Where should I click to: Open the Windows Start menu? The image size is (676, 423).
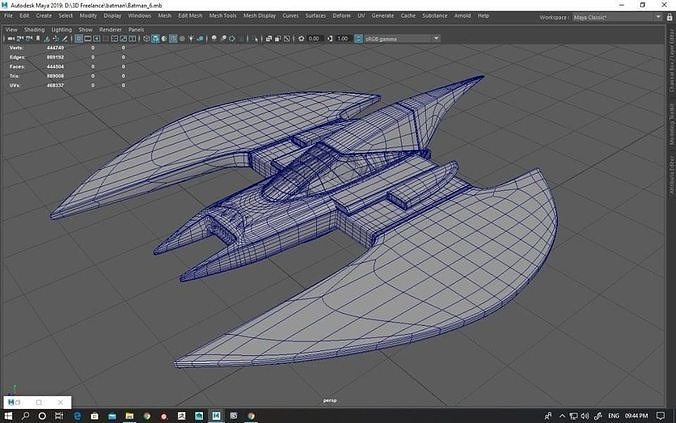coord(8,416)
